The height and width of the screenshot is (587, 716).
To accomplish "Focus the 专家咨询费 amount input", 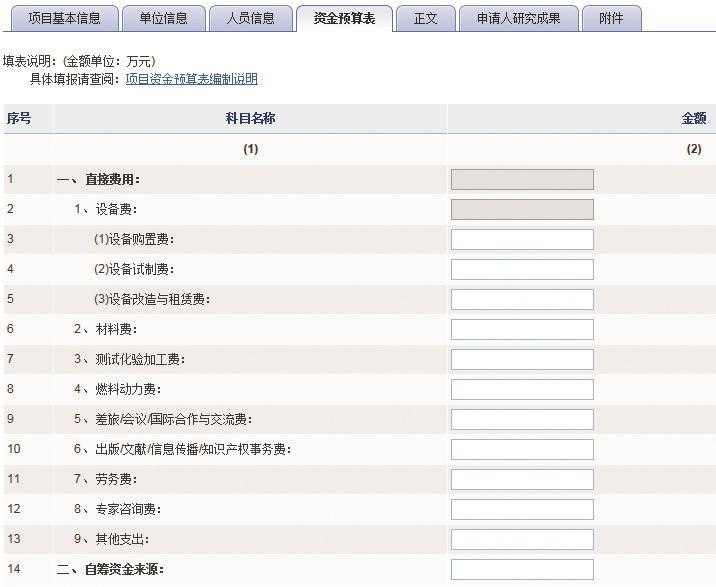I will (522, 510).
